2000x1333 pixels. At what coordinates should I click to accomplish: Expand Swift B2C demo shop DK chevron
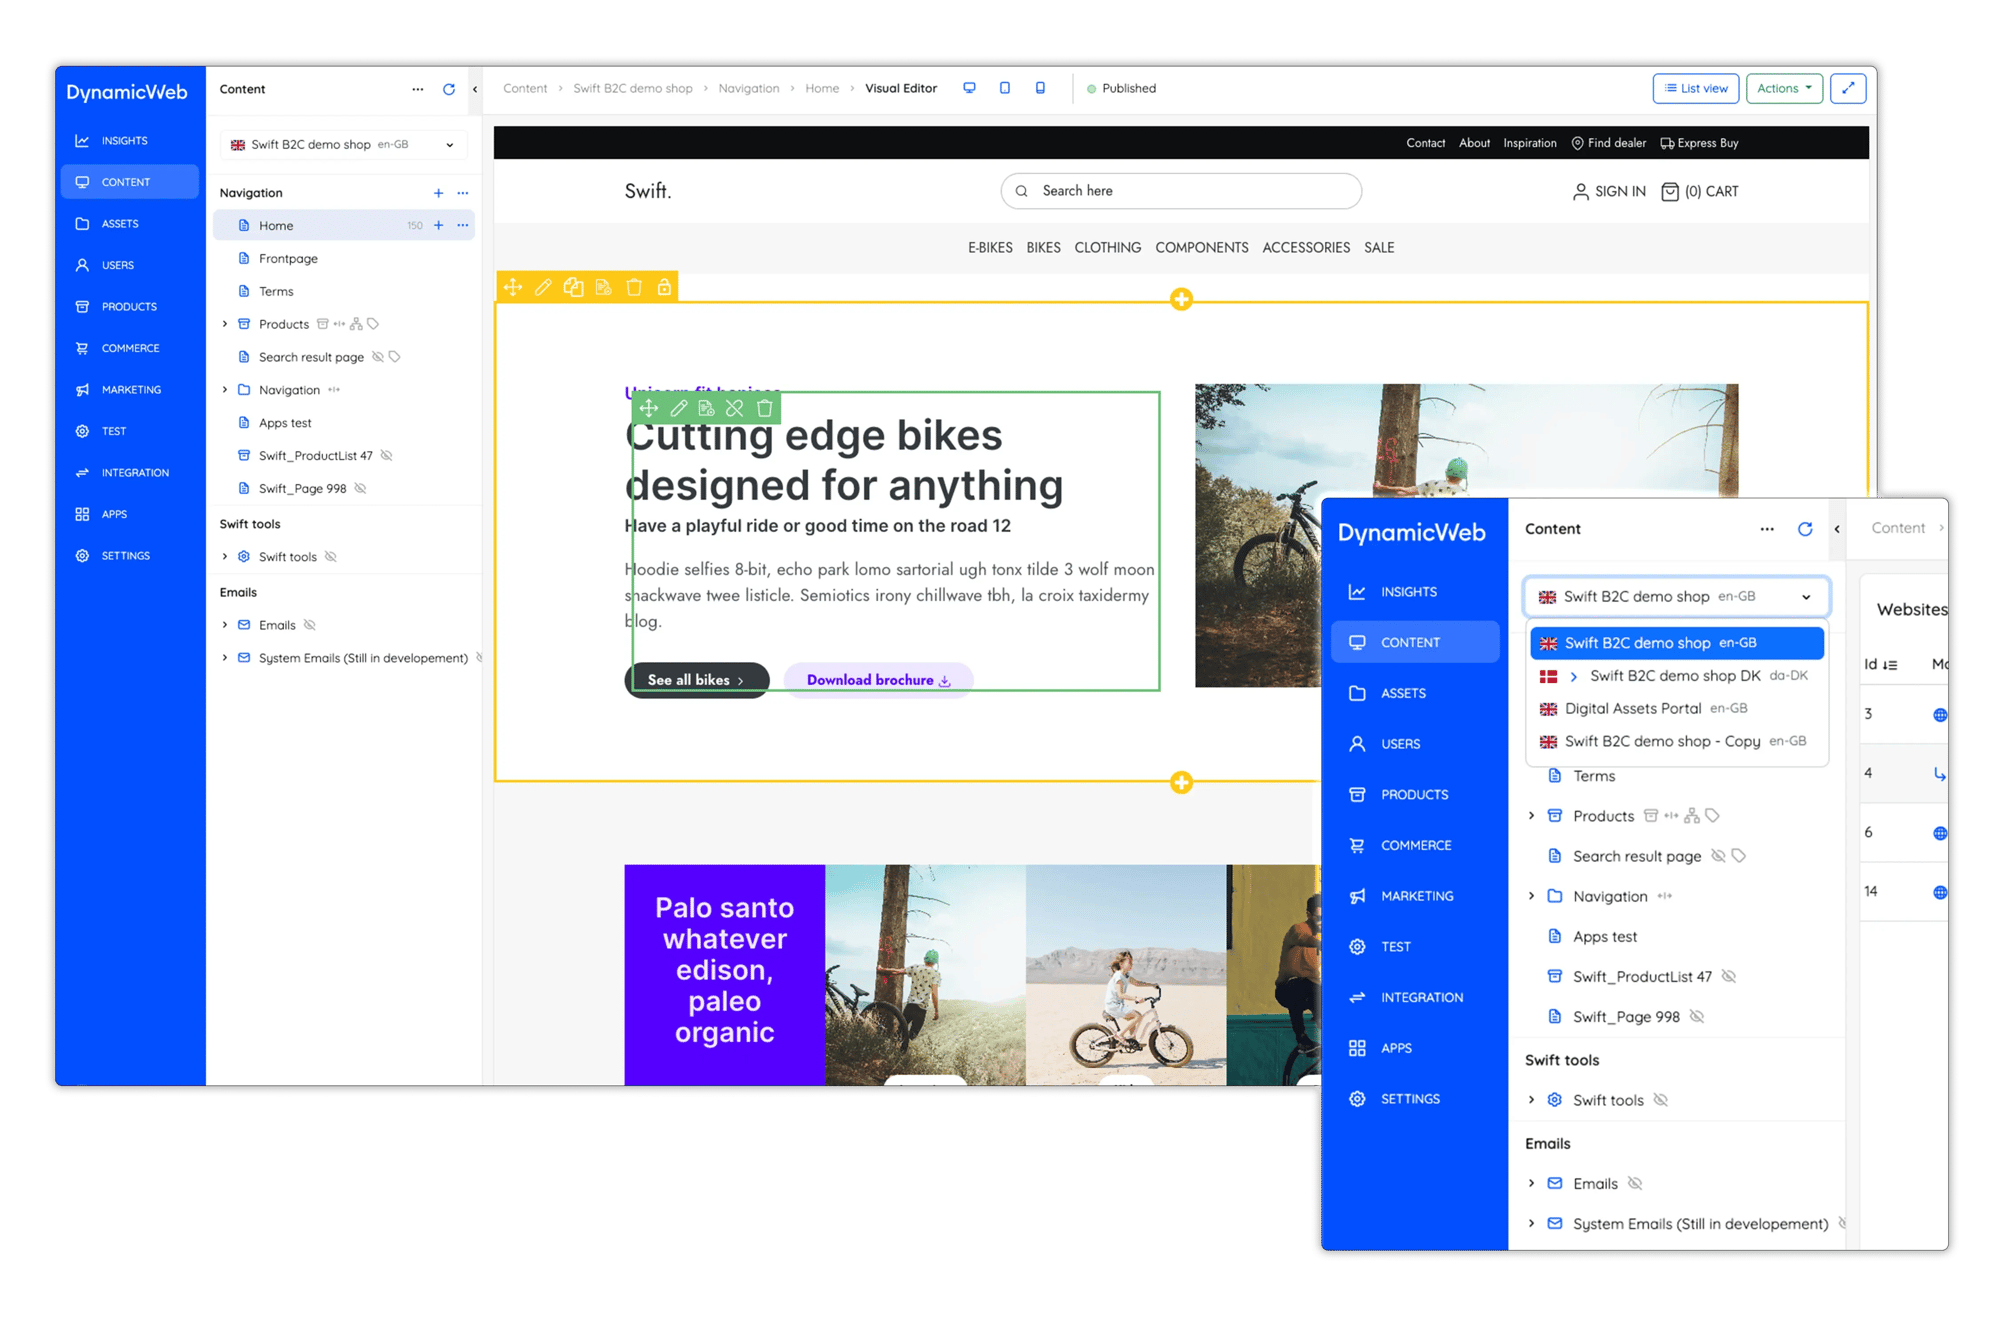click(1574, 676)
